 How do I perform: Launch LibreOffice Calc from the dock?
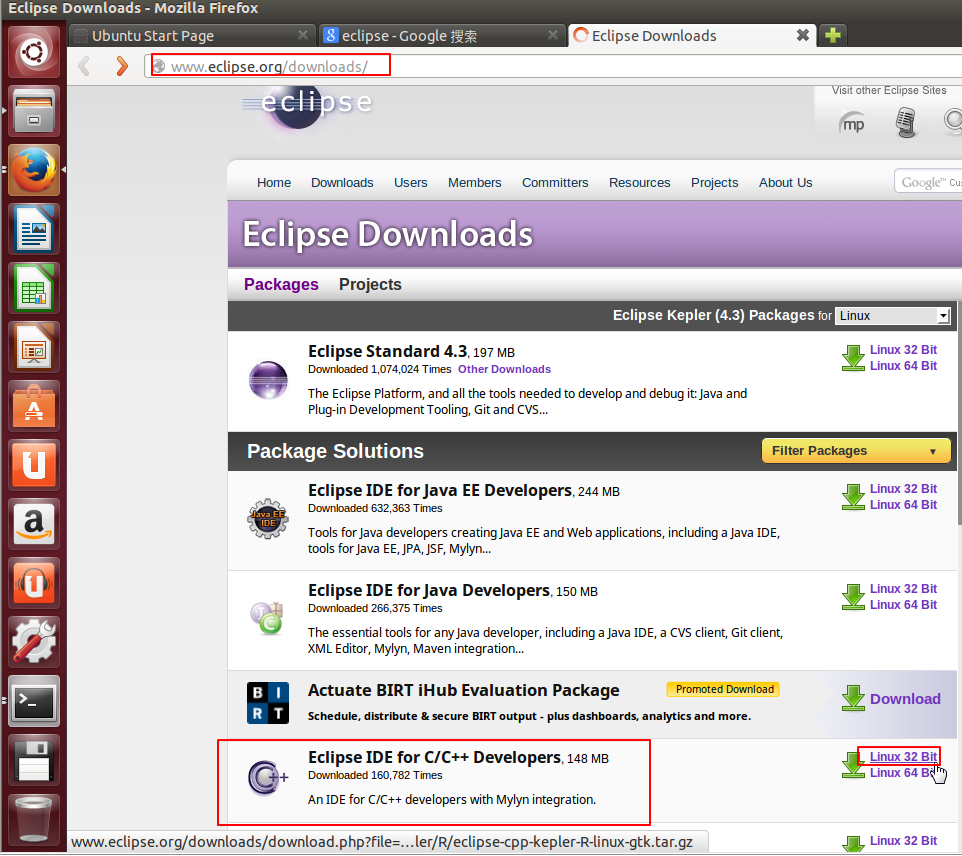34,288
